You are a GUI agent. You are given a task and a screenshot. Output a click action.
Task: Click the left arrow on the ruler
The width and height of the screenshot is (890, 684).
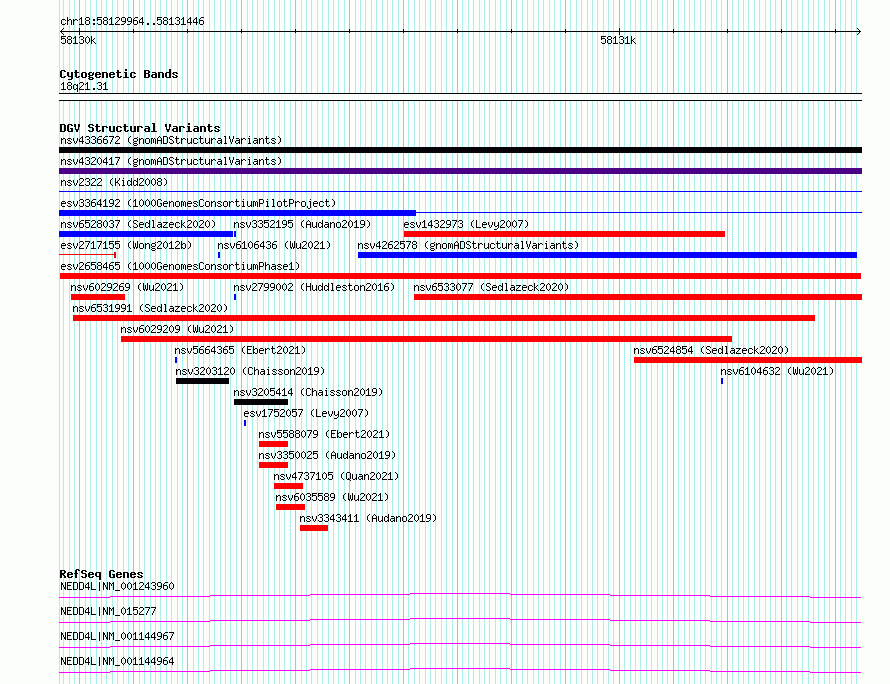[62, 32]
